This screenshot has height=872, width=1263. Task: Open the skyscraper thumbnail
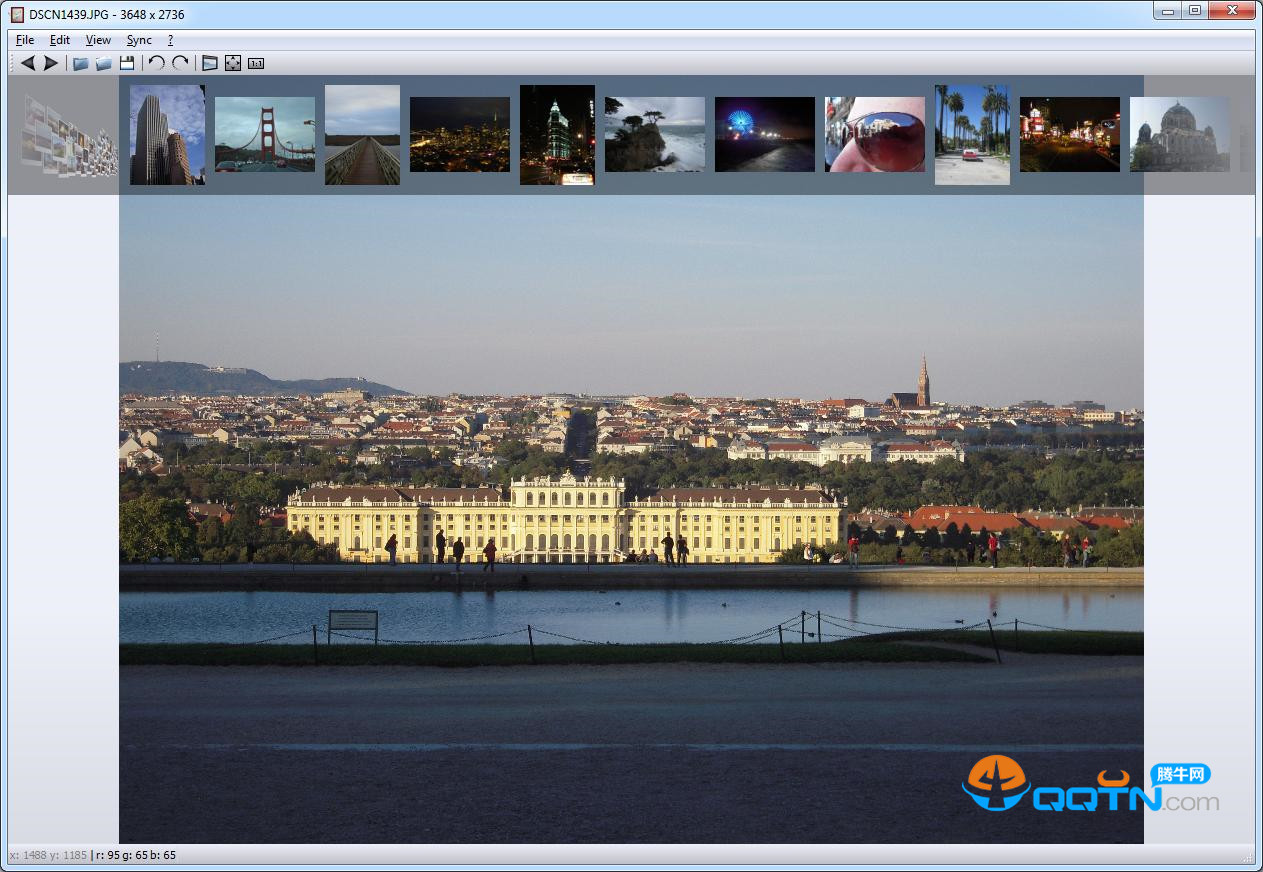tap(167, 134)
